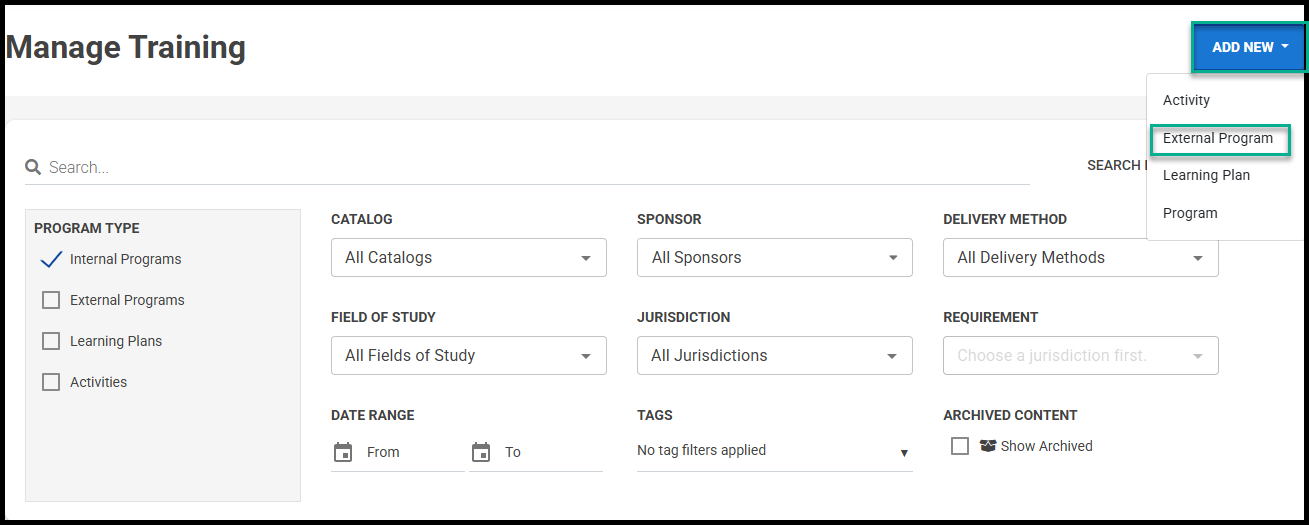The image size is (1309, 525).
Task: Expand the All Jurisdictions dropdown
Action: (774, 355)
